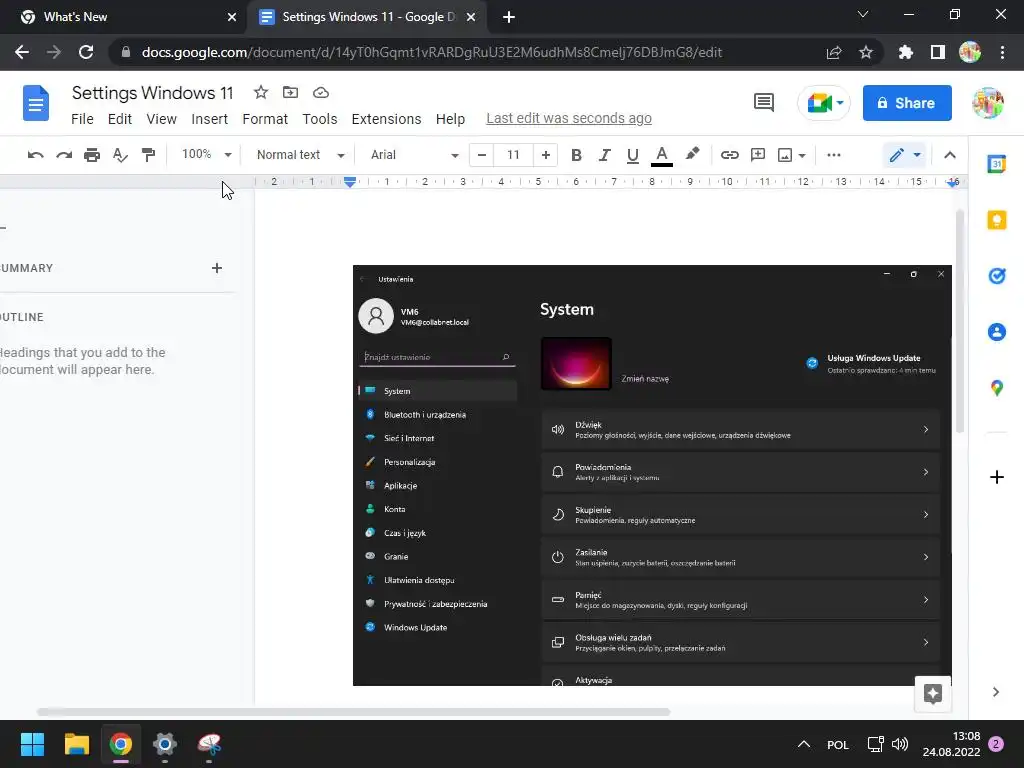Insert a link using the toolbar icon
This screenshot has width=1024, height=768.
tap(729, 155)
